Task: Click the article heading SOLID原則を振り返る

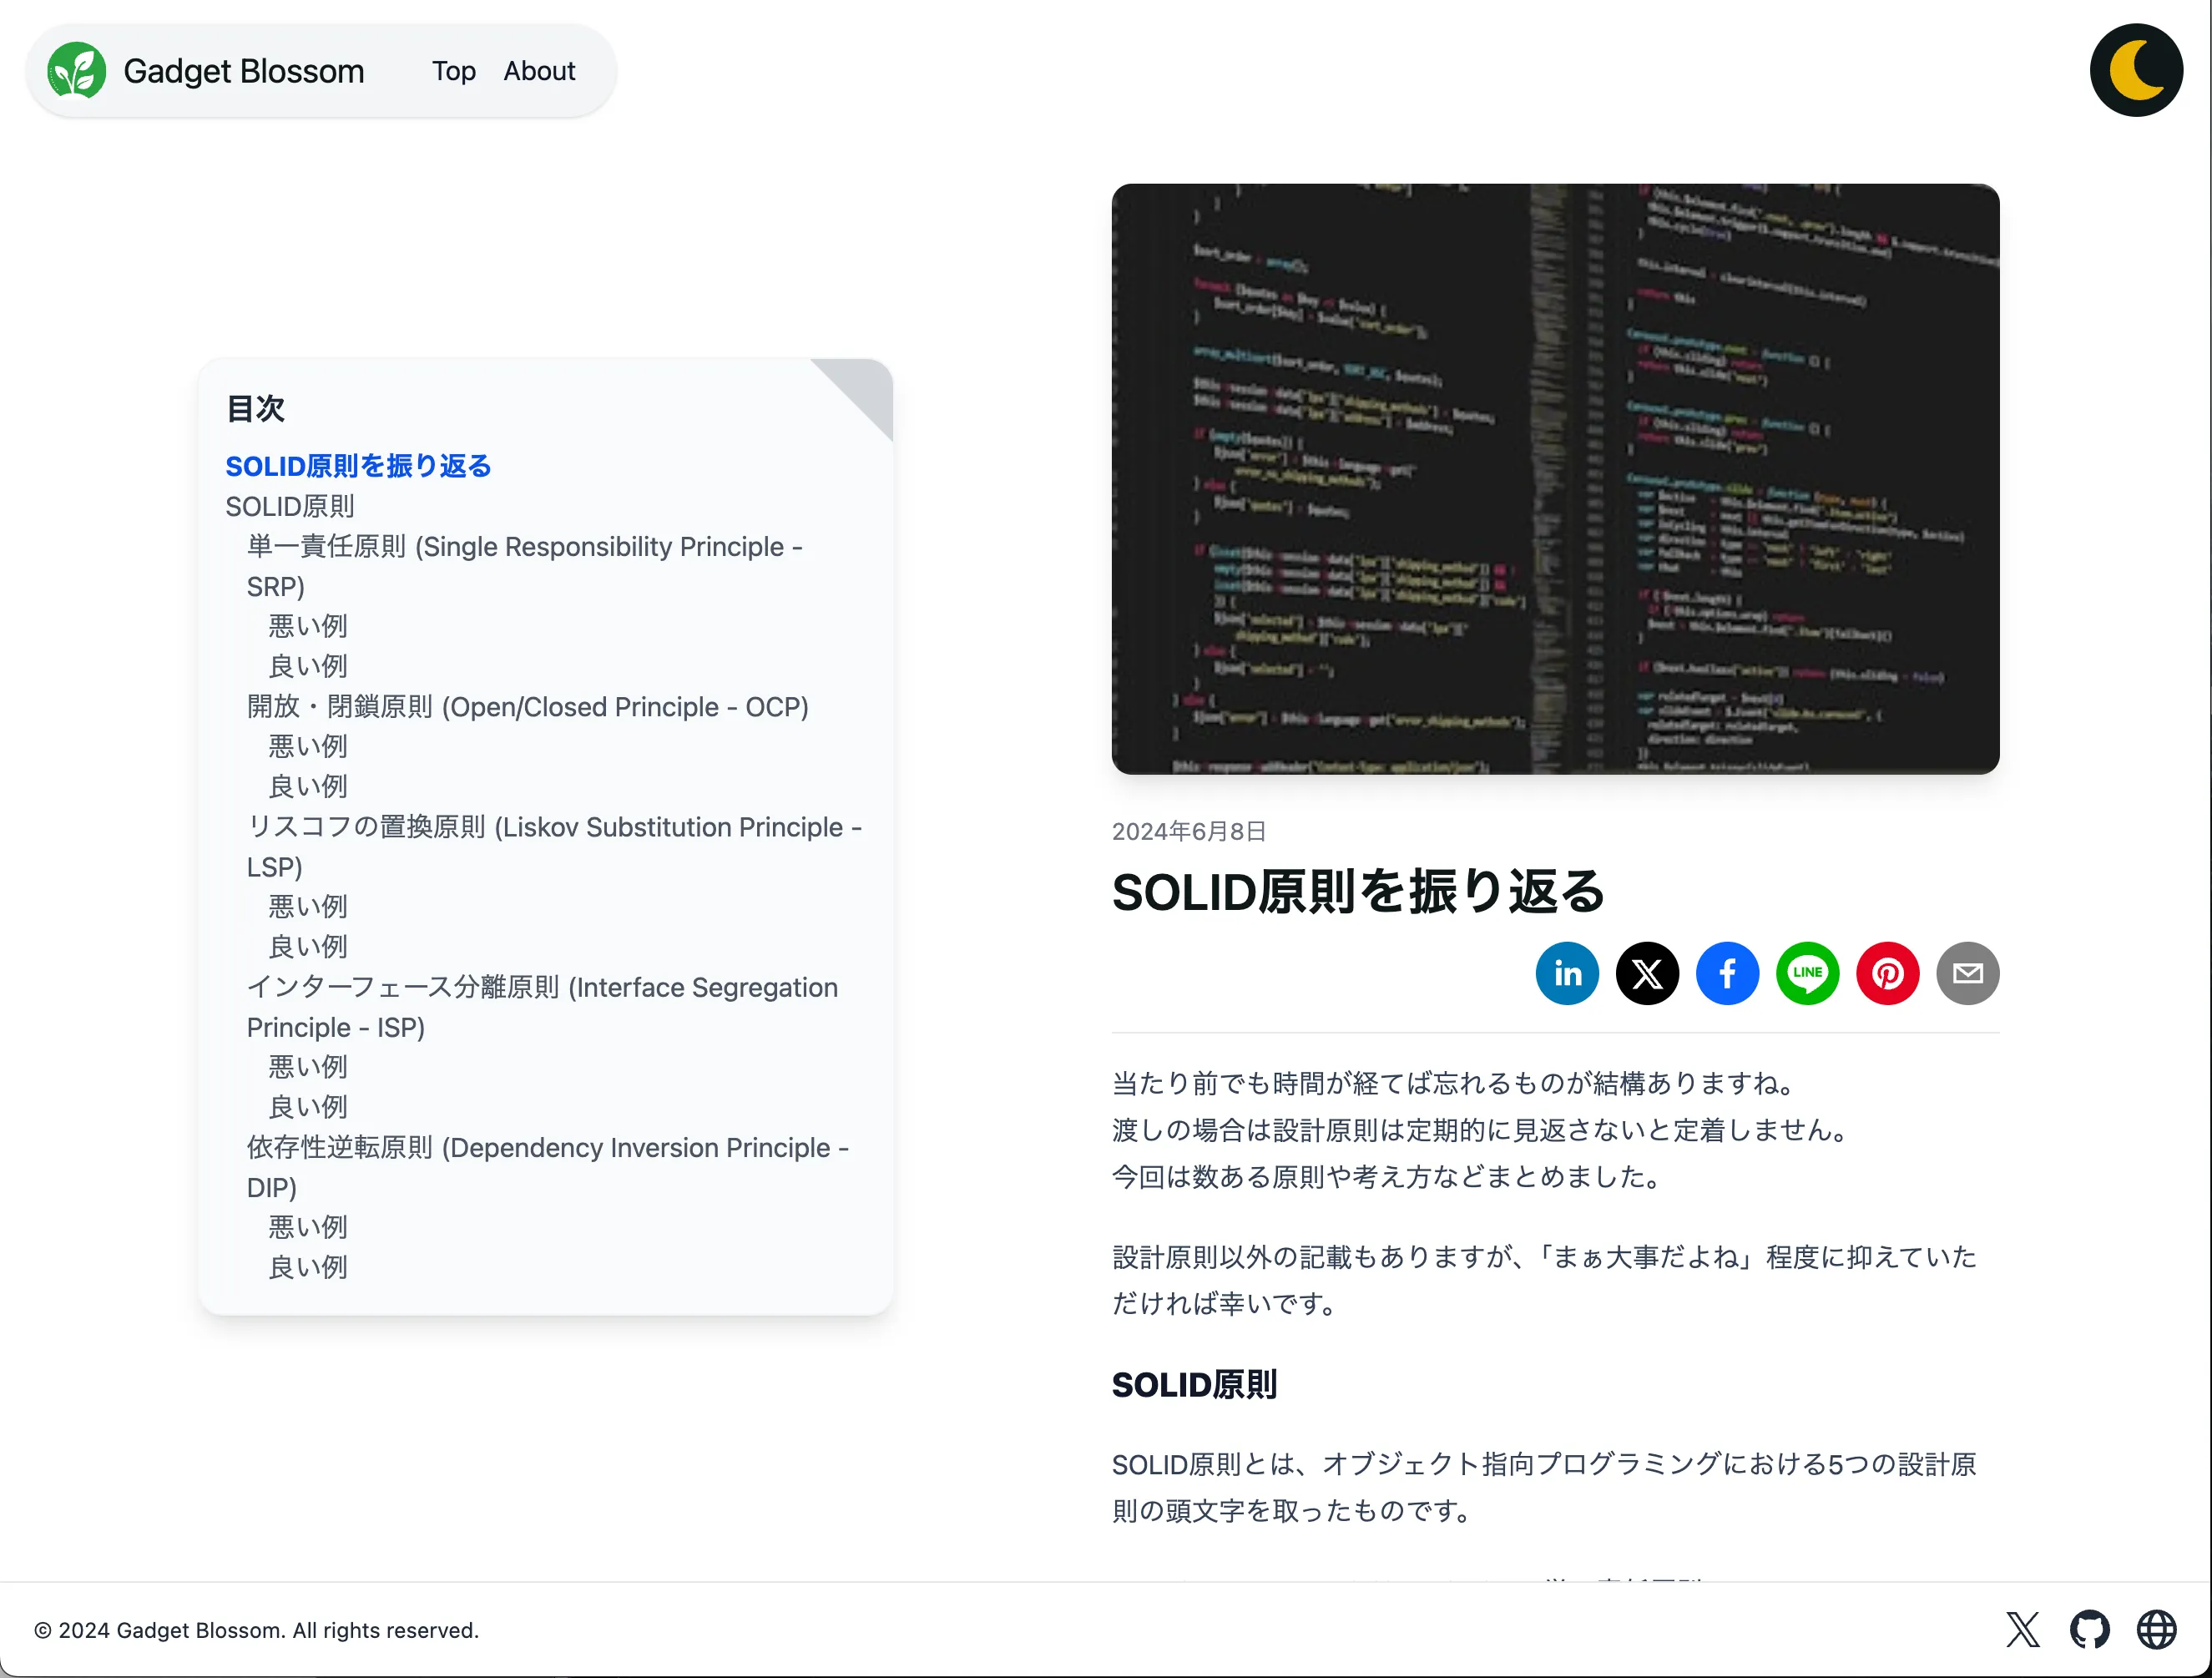Action: (1357, 890)
